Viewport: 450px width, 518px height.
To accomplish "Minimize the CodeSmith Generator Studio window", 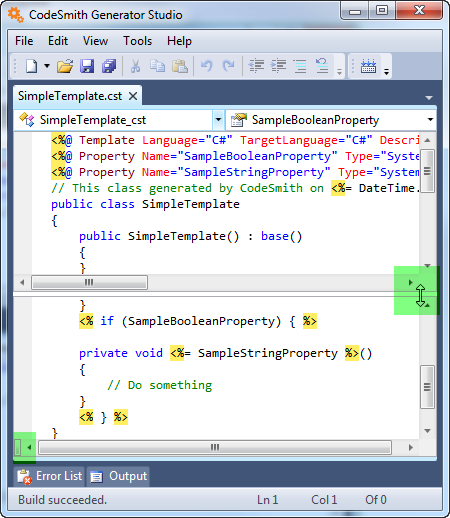I will point(355,11).
